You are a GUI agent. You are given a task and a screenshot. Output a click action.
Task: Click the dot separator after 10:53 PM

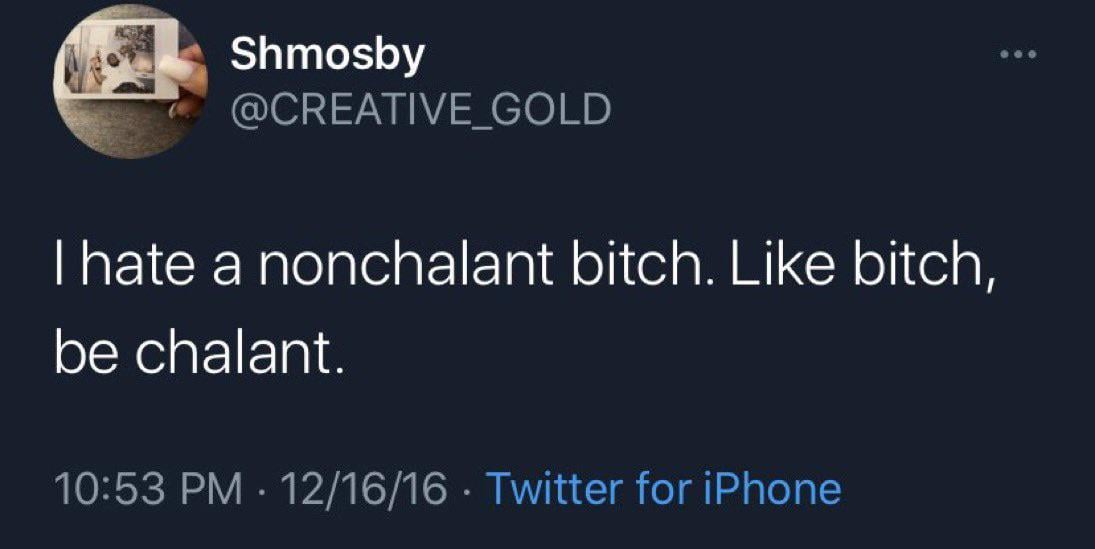tap(257, 489)
